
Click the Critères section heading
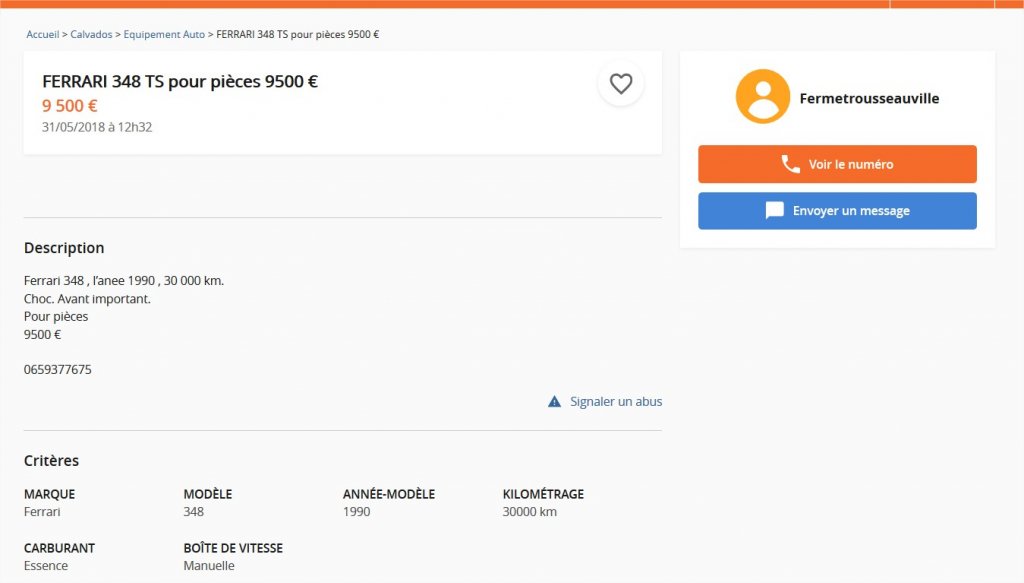[51, 461]
